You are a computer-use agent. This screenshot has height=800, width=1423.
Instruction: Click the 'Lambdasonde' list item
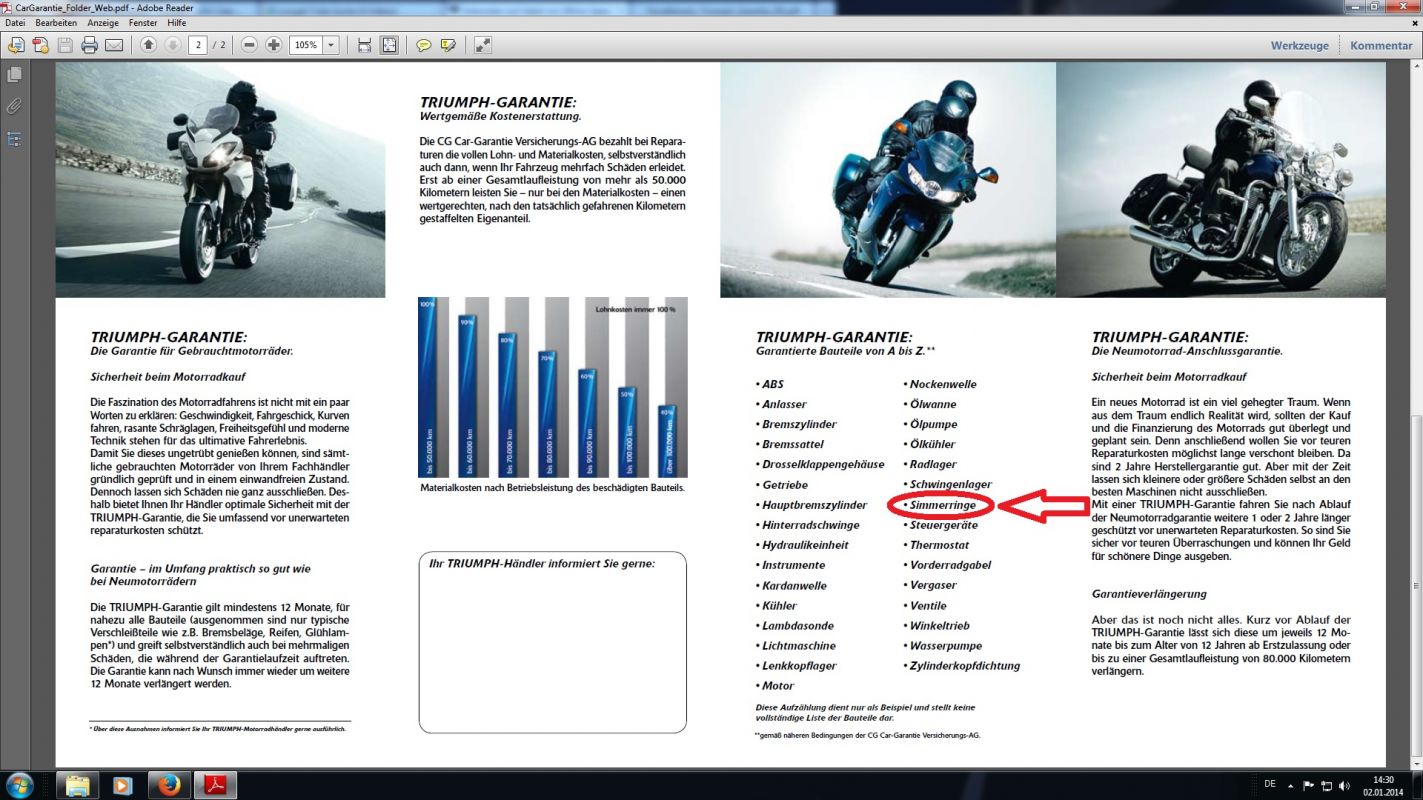click(x=794, y=626)
